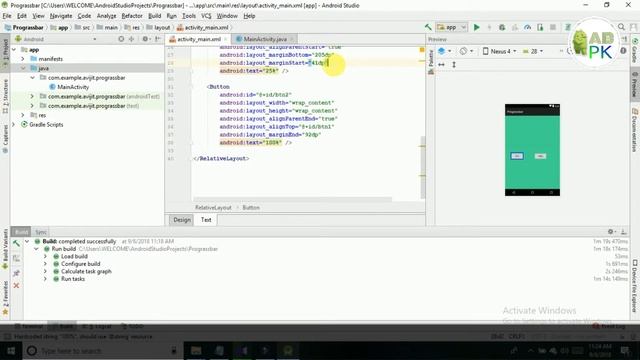Expand the Load build step
The image size is (640, 360).
[45, 256]
